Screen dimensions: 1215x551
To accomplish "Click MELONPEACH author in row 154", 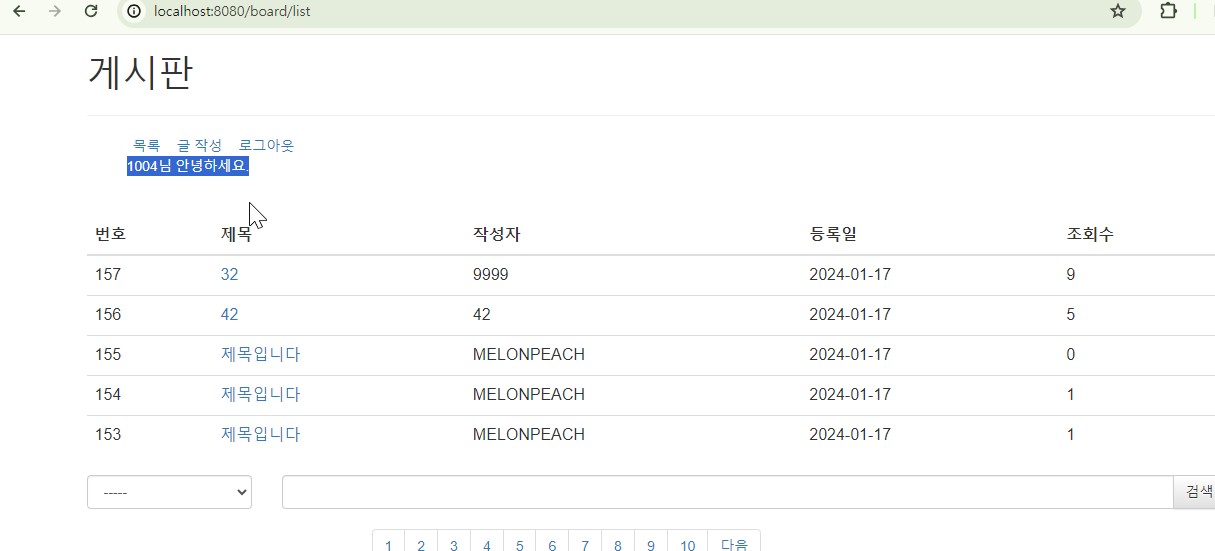I will click(x=529, y=394).
